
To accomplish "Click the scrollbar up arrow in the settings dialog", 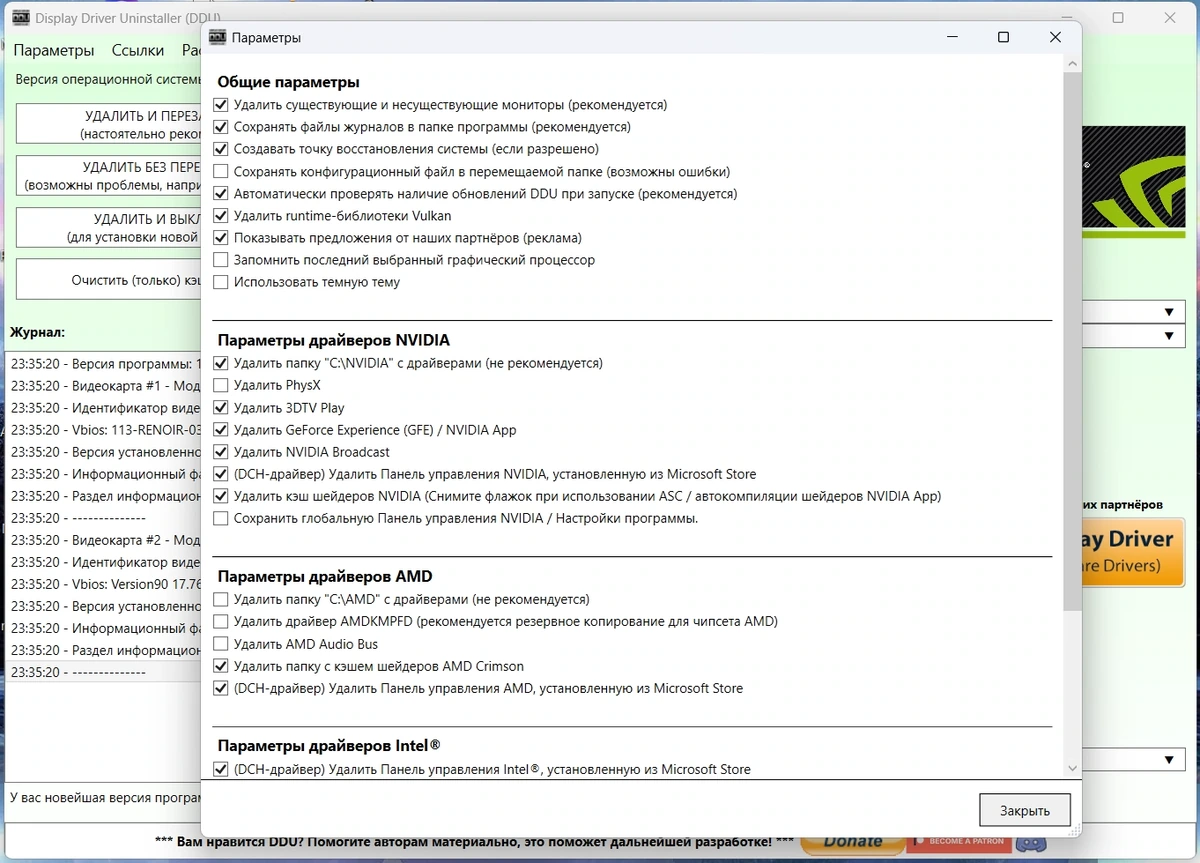I will click(x=1072, y=63).
